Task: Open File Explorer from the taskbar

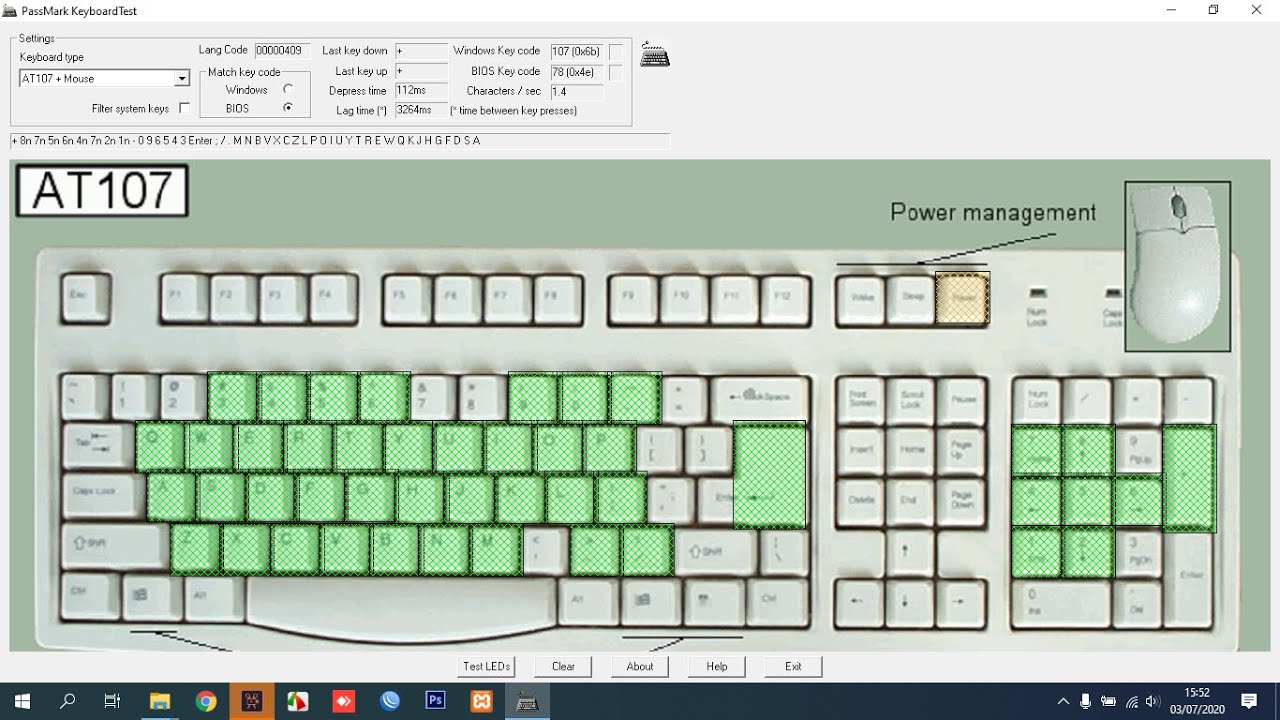Action: coord(159,701)
